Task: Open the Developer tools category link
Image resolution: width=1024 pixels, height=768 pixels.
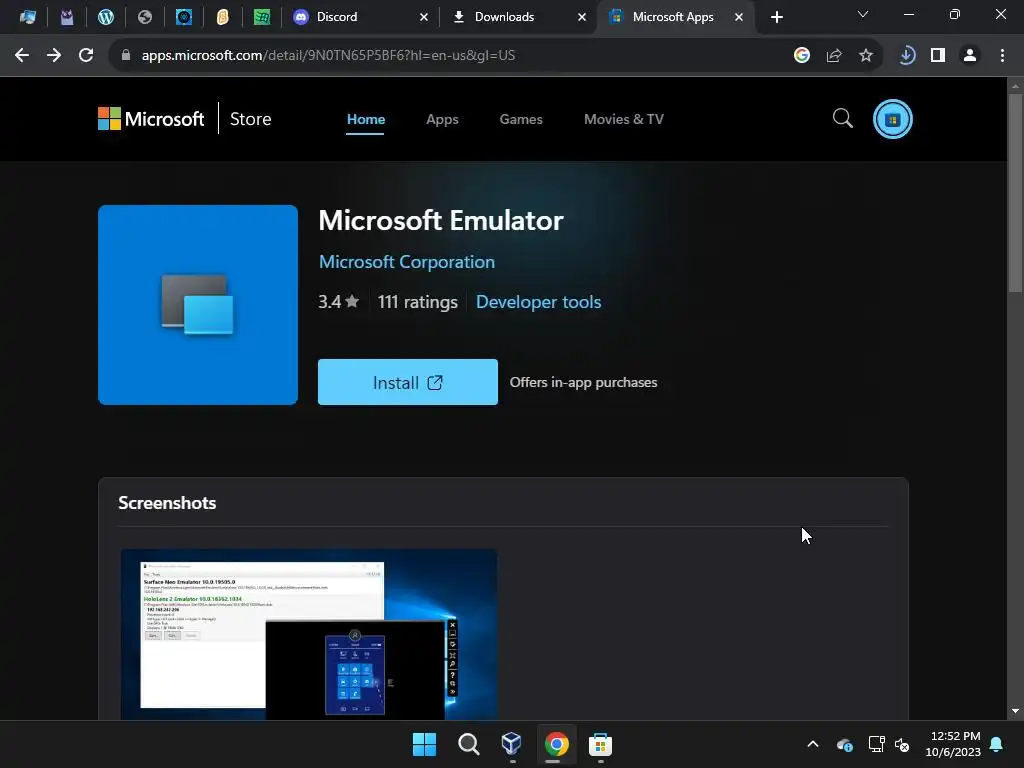Action: pyautogui.click(x=538, y=302)
